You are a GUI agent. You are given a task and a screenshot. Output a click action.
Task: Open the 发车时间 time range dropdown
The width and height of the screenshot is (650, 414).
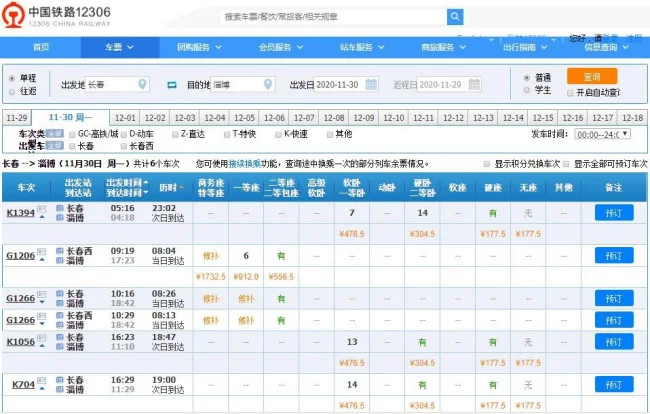tap(603, 134)
